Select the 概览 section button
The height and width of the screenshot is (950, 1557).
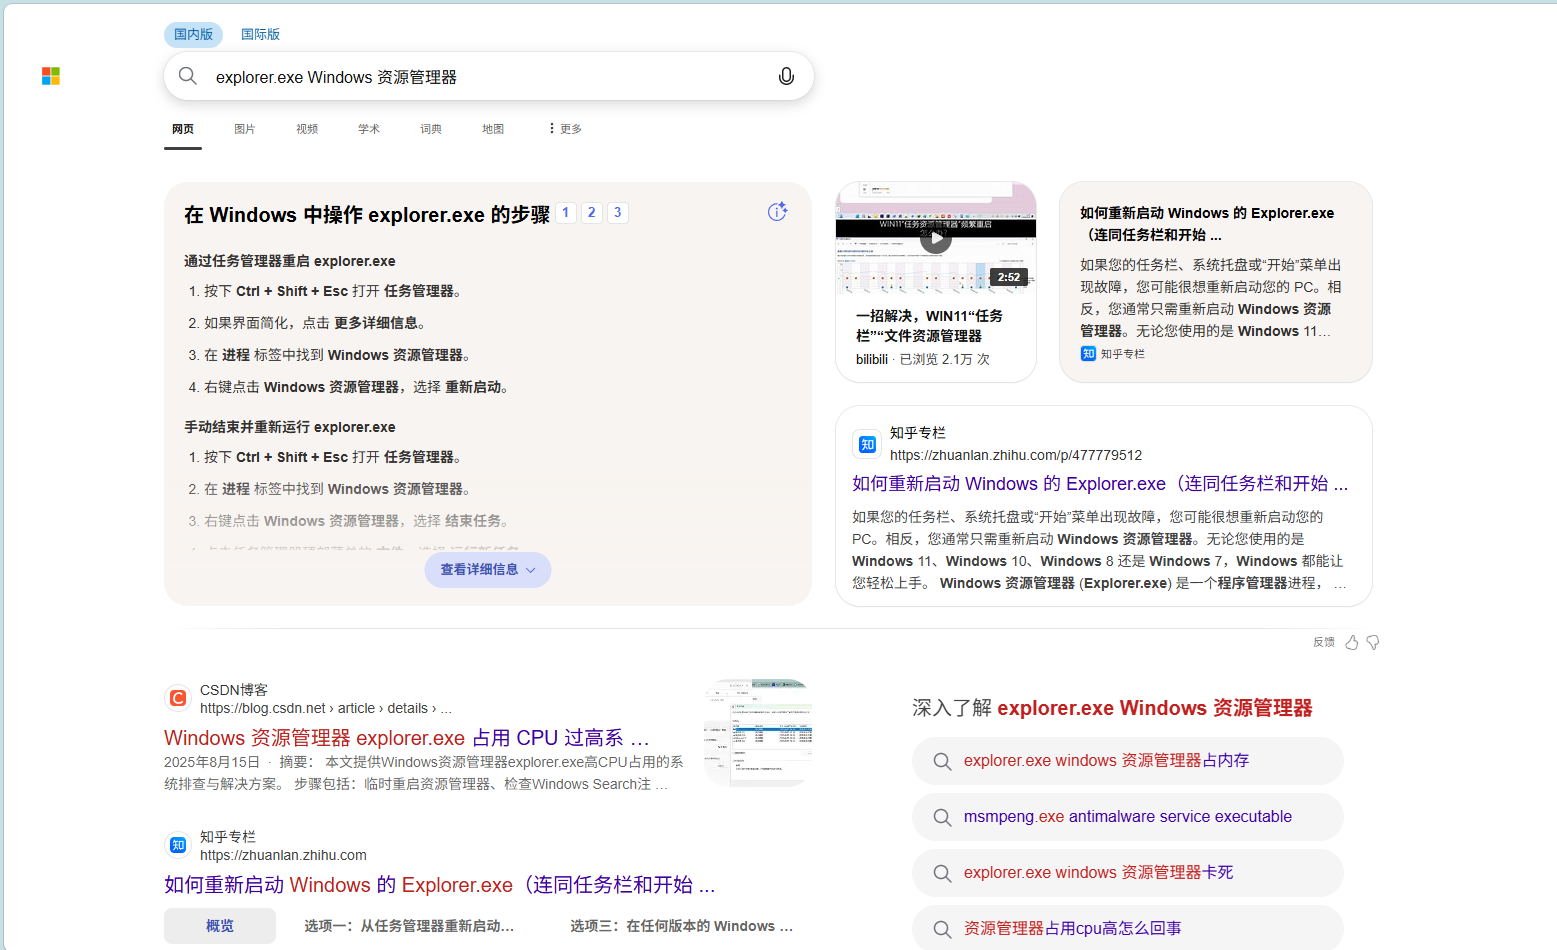point(220,926)
